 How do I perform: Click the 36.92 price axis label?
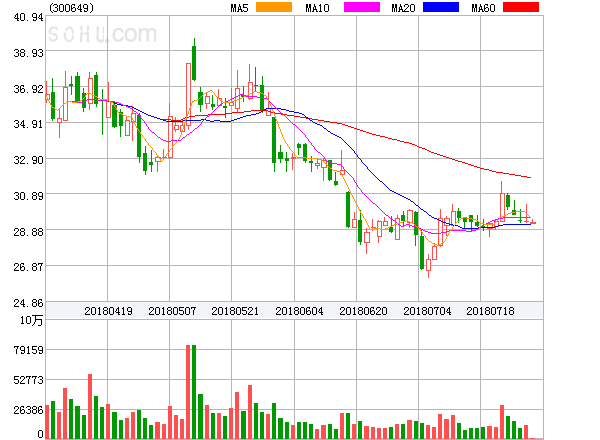(x=28, y=89)
